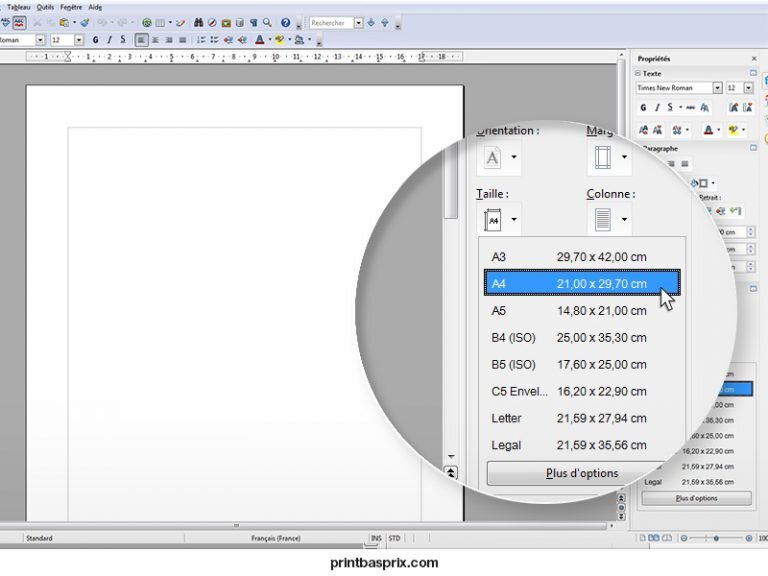The width and height of the screenshot is (768, 576).
Task: Insert a hyperlink via globe icon
Action: [146, 23]
